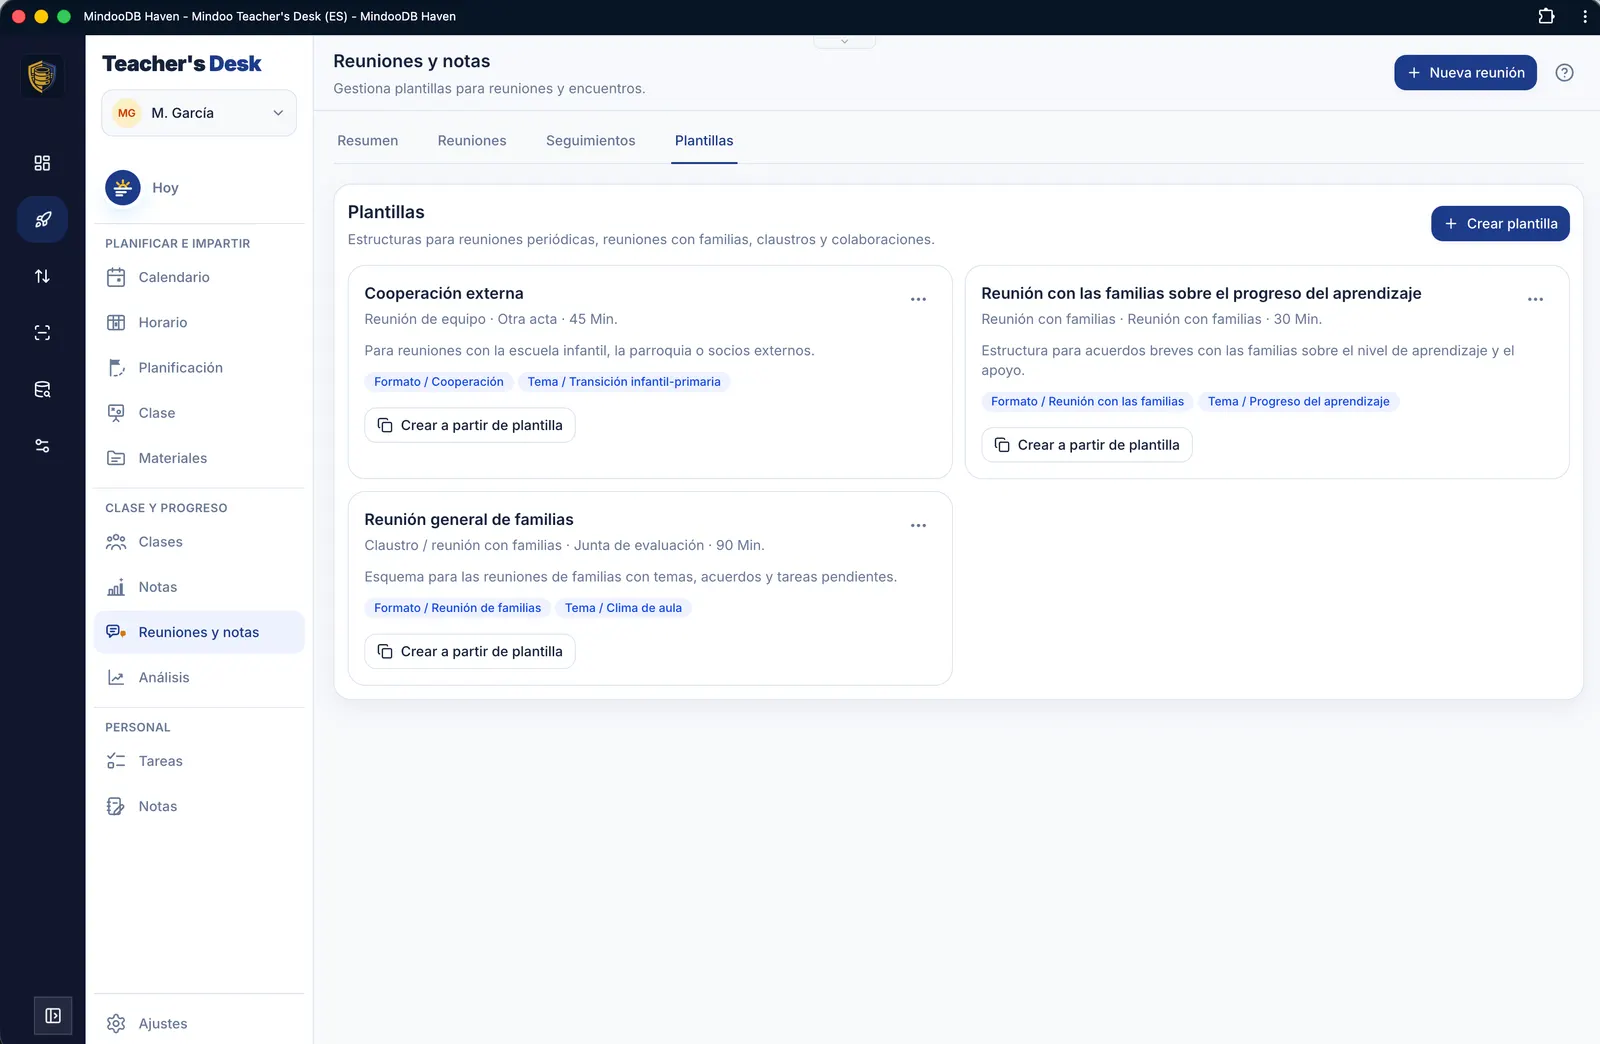Select the Plantillas tab
The width and height of the screenshot is (1600, 1044).
click(x=704, y=141)
